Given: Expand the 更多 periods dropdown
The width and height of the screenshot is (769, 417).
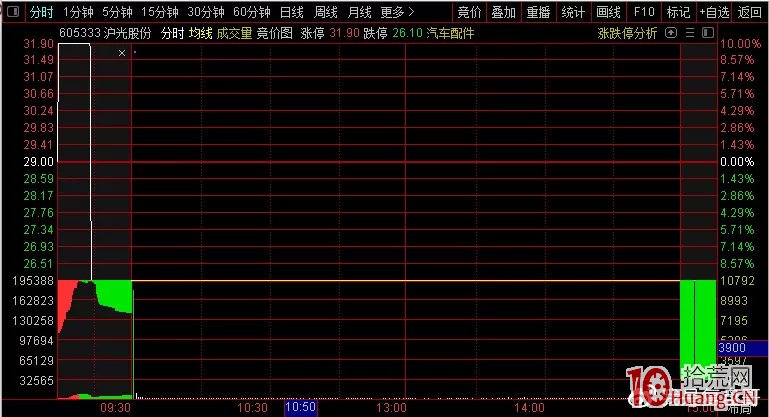Looking at the screenshot, I should coord(397,12).
